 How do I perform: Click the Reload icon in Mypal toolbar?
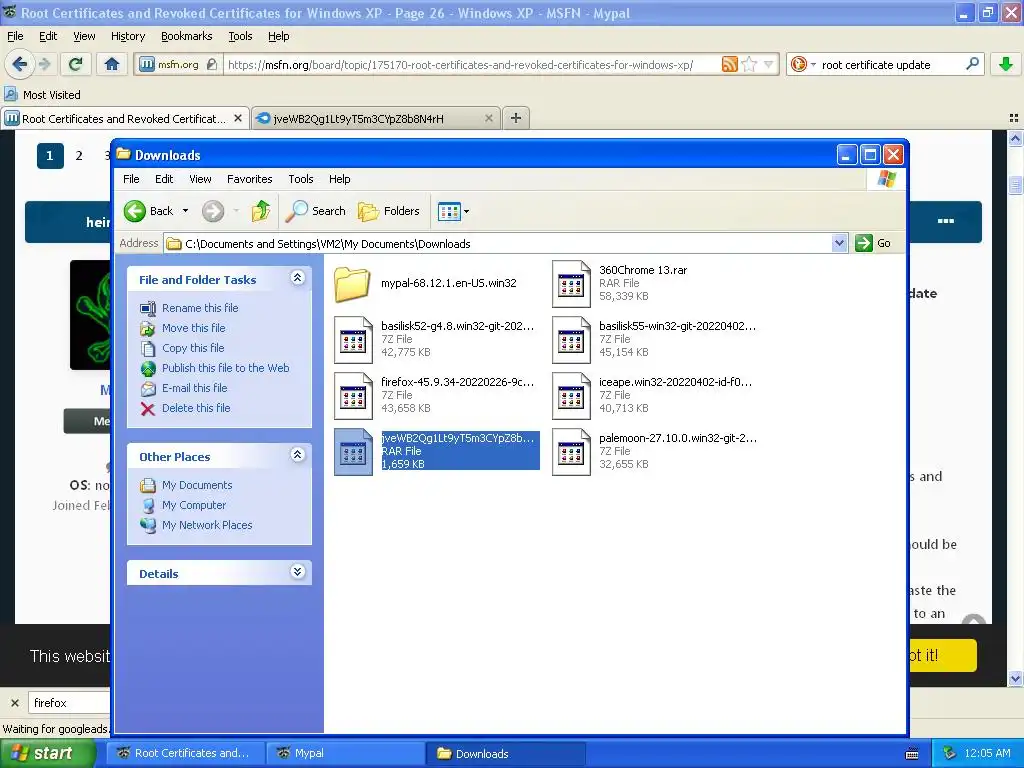pos(75,64)
